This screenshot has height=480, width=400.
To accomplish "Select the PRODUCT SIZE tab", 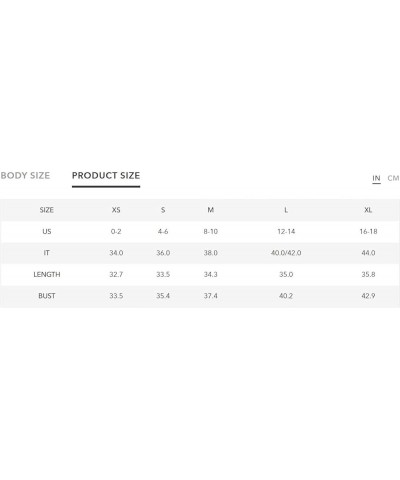I will pos(106,175).
